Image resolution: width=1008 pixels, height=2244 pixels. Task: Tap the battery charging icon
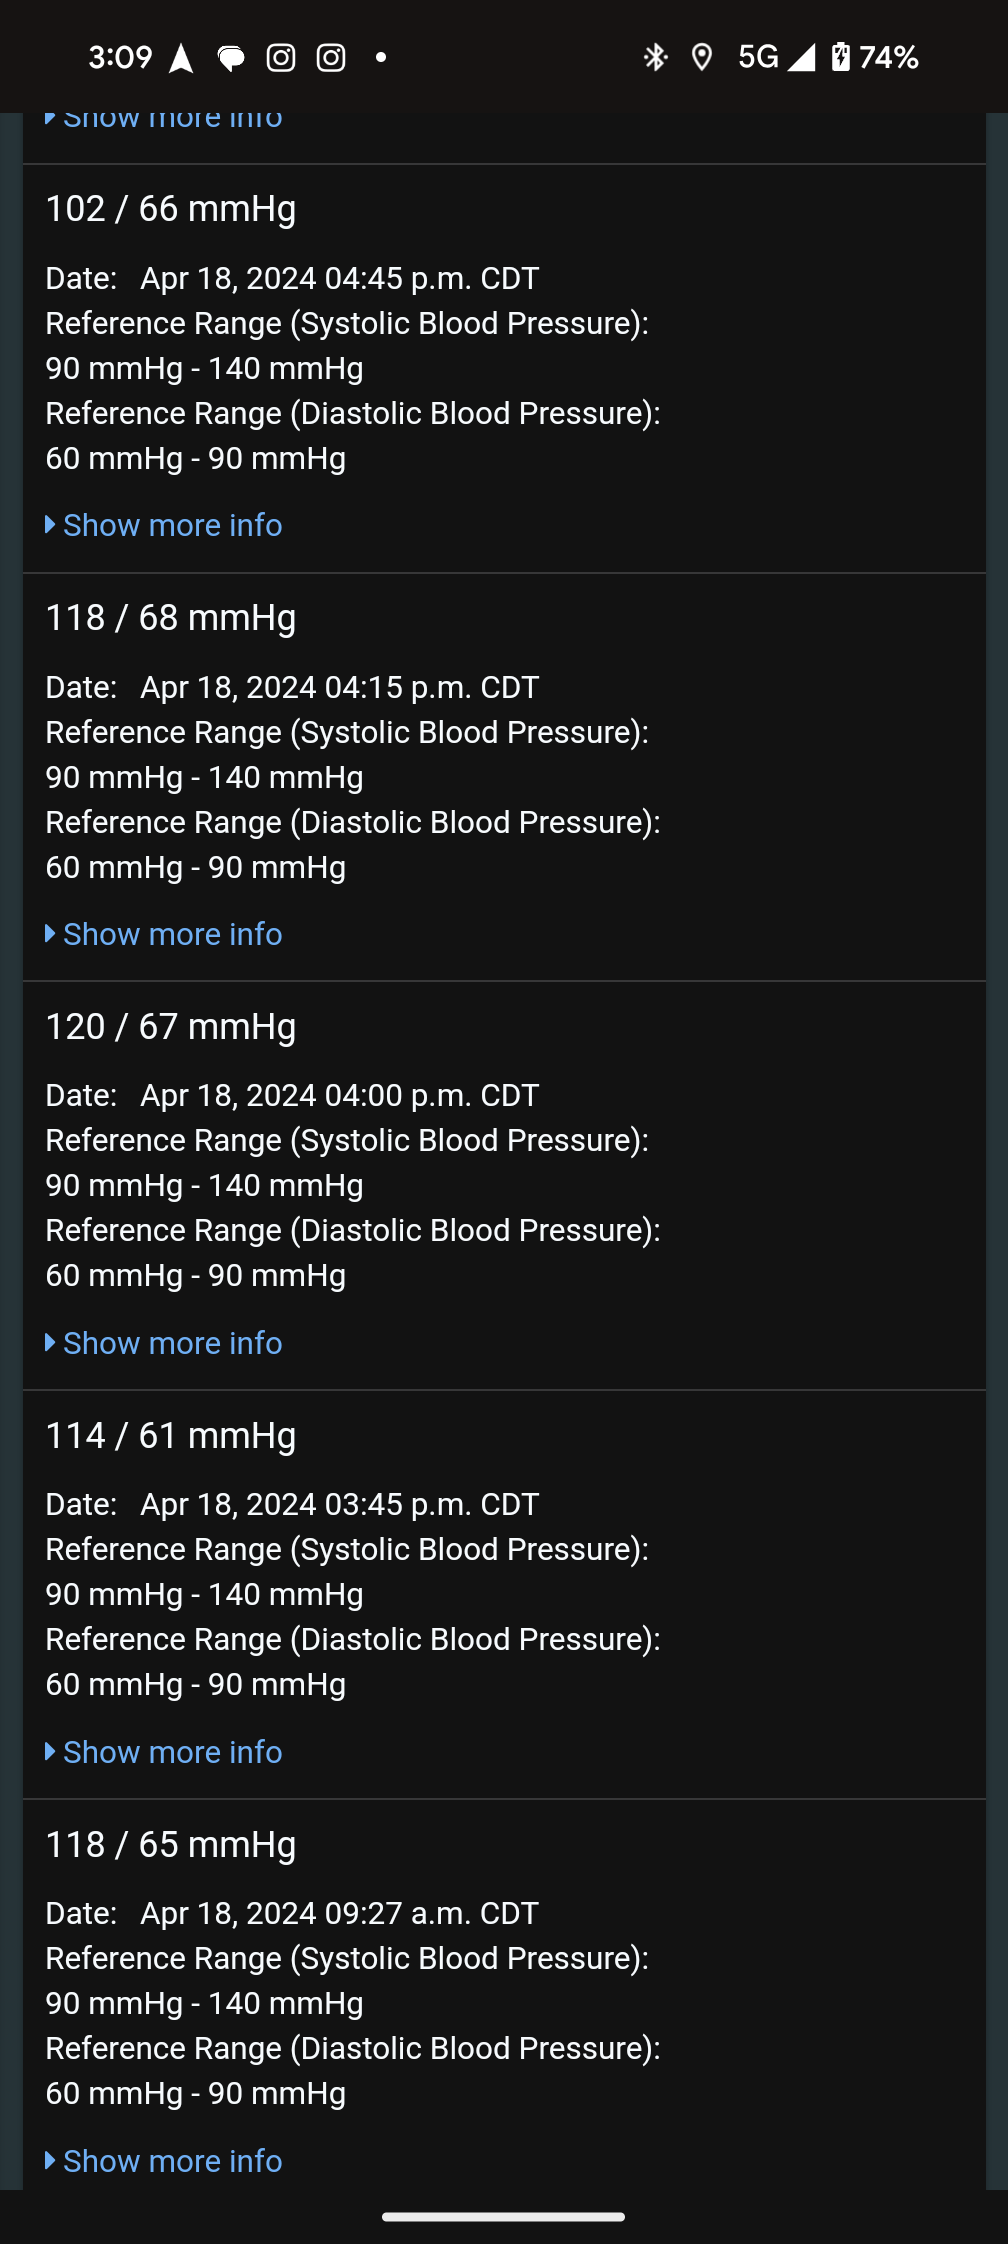(841, 58)
